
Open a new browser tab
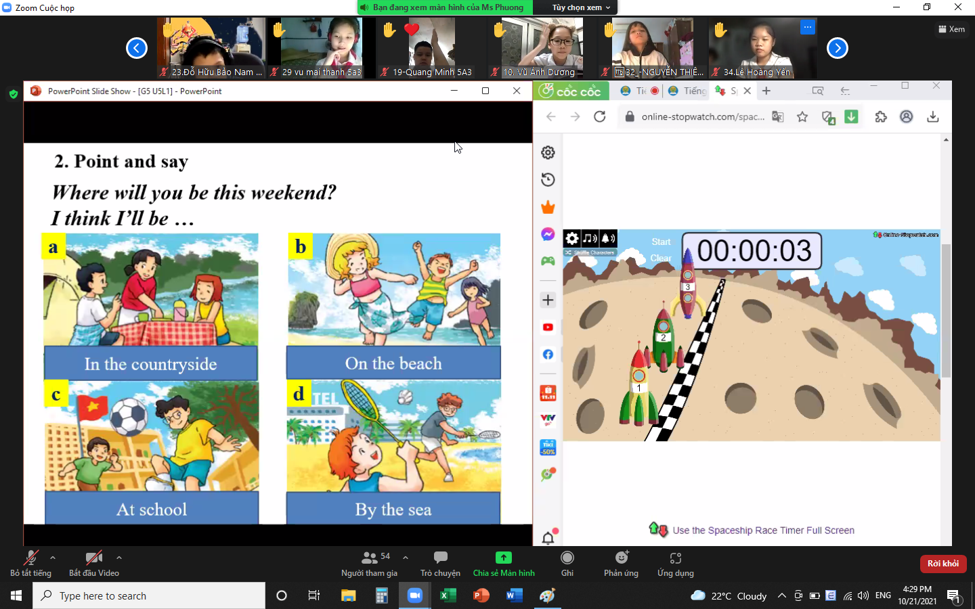pos(766,91)
